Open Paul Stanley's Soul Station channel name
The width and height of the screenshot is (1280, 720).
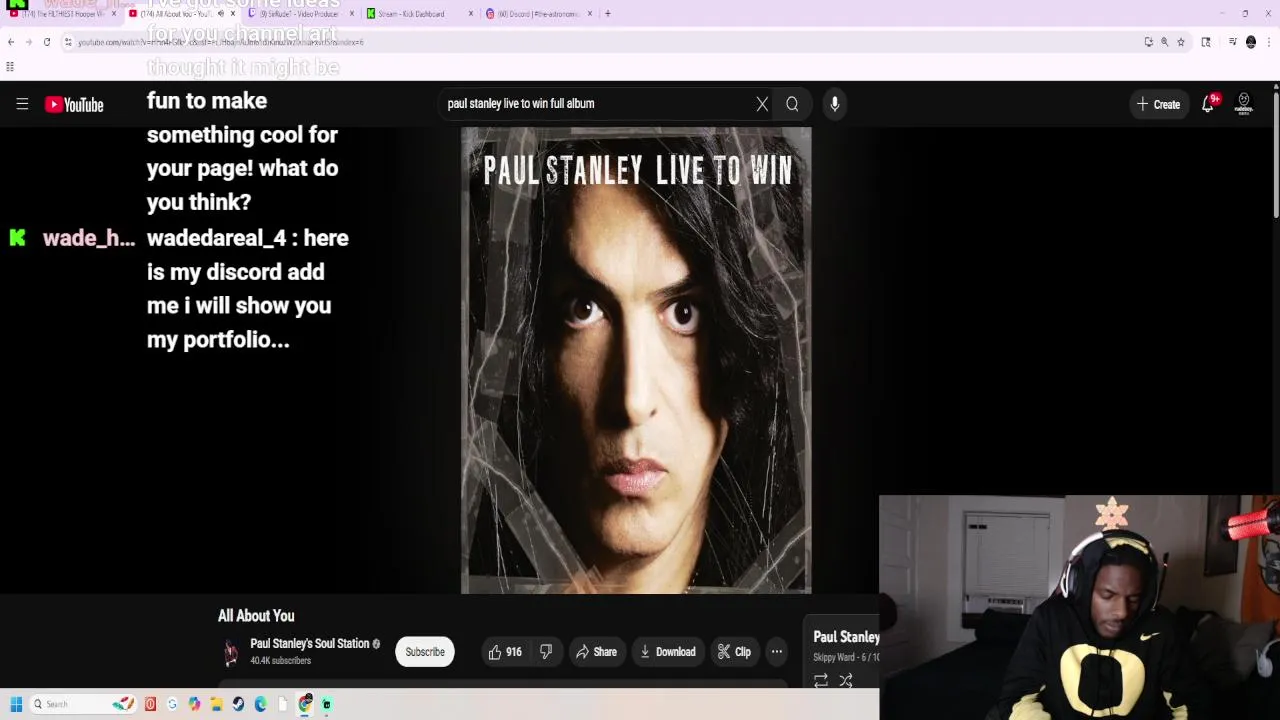[x=310, y=644]
